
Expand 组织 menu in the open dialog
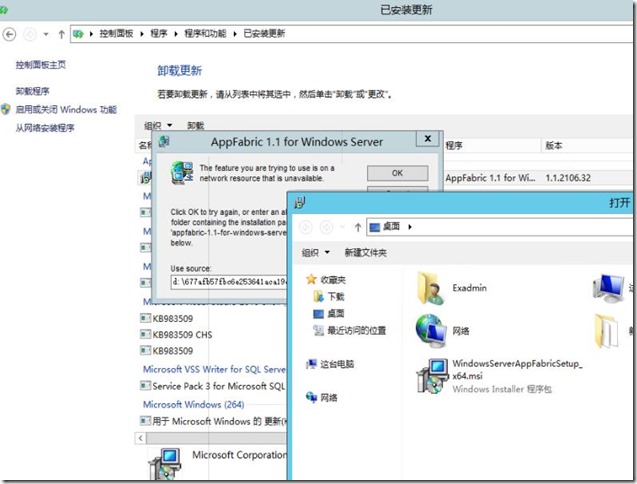[316, 253]
